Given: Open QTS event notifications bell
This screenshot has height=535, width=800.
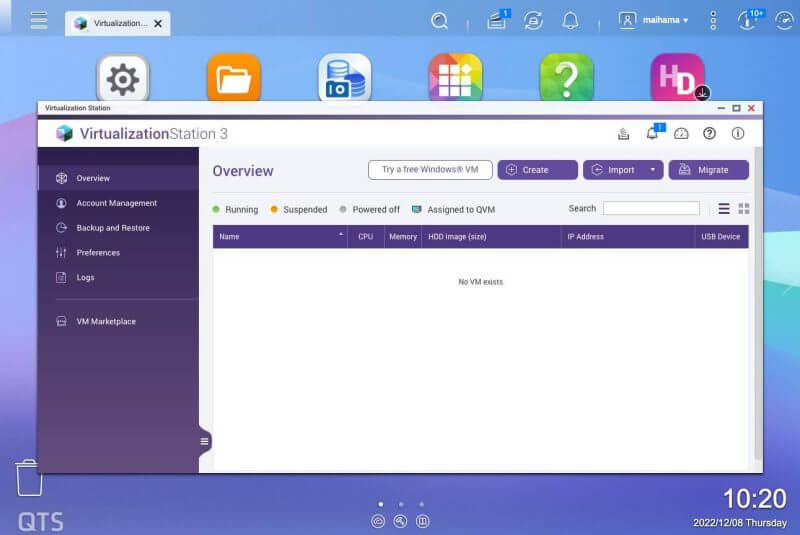Looking at the screenshot, I should pyautogui.click(x=570, y=21).
